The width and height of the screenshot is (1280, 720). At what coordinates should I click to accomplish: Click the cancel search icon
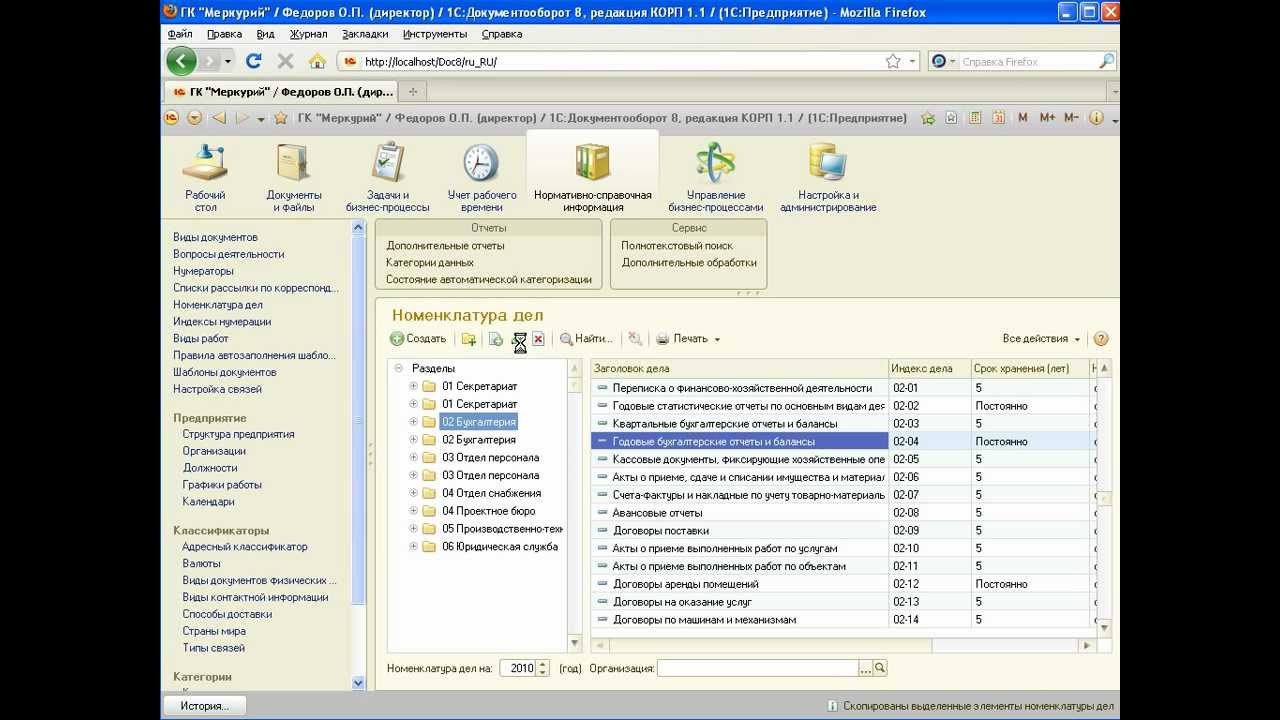pyautogui.click(x=635, y=339)
